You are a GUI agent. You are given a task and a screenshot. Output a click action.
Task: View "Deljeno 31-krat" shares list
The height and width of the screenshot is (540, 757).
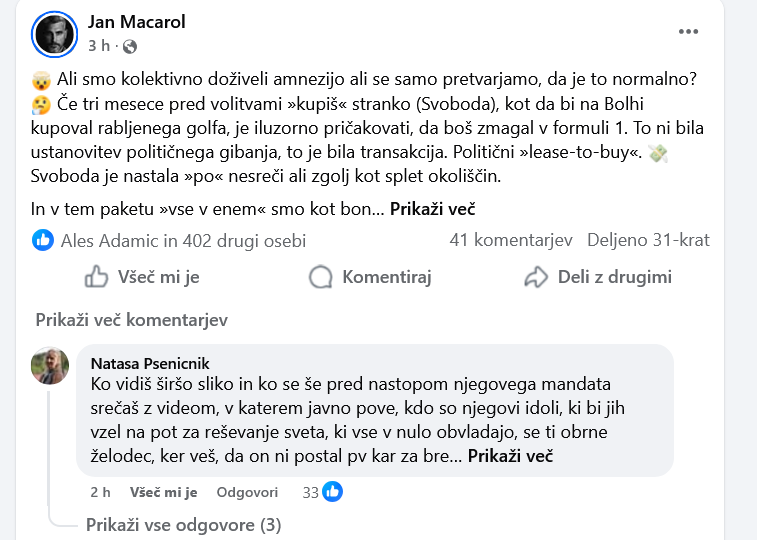[x=648, y=240]
